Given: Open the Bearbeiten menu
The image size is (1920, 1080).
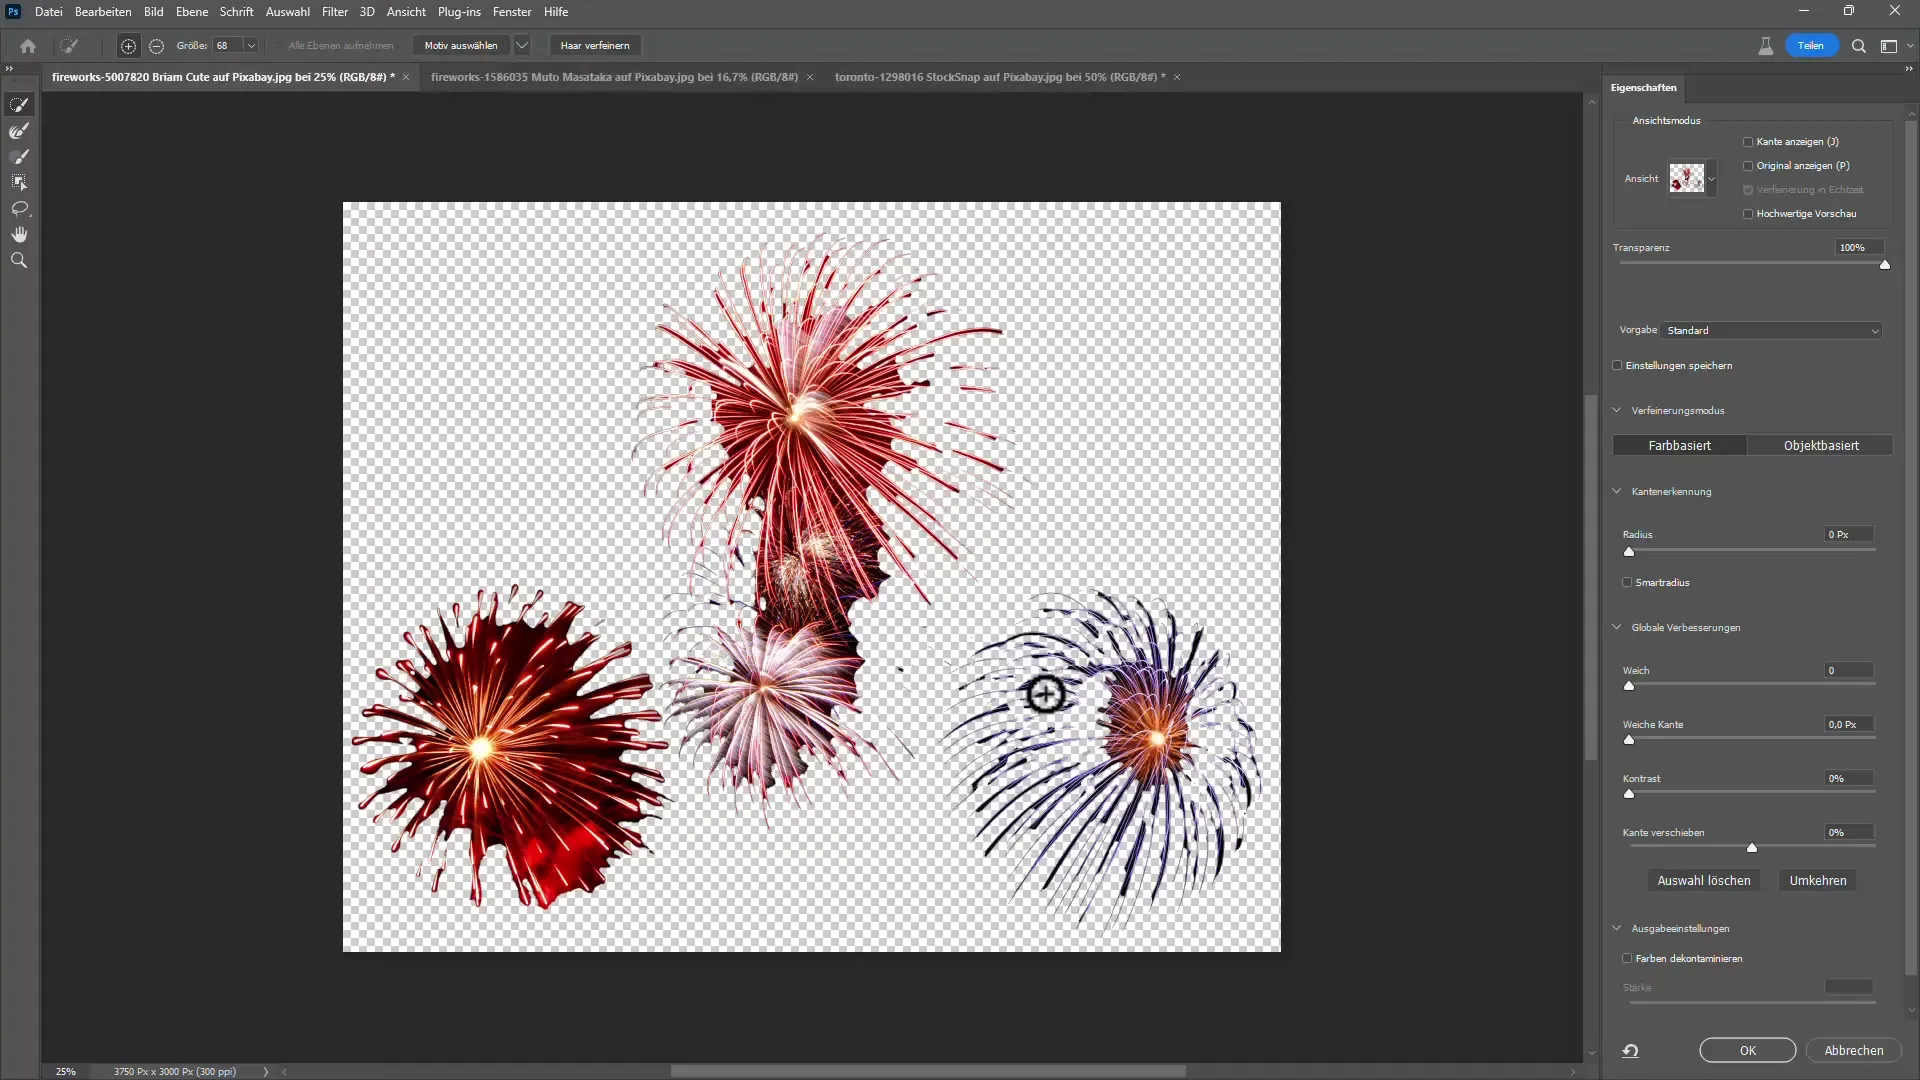Looking at the screenshot, I should [103, 12].
